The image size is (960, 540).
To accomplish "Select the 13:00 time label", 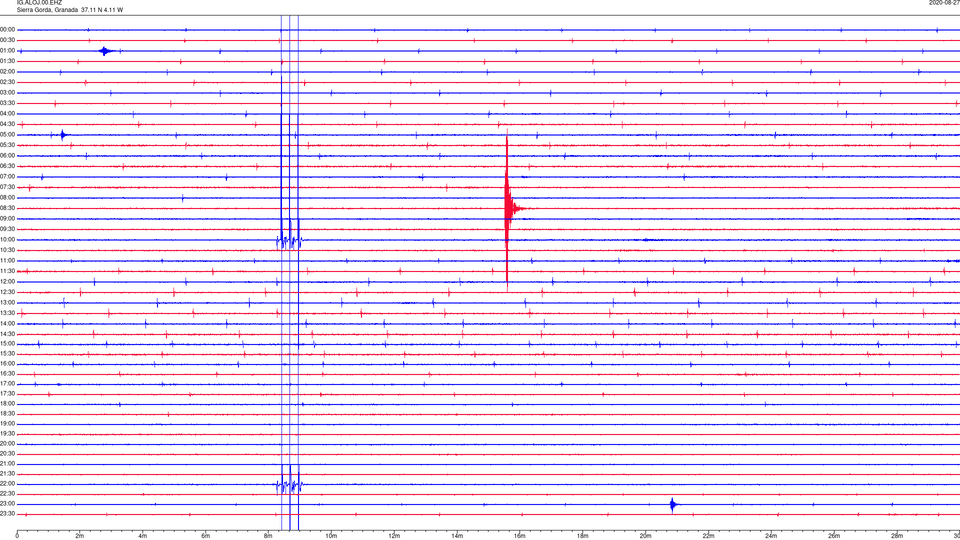I will click(x=8, y=302).
